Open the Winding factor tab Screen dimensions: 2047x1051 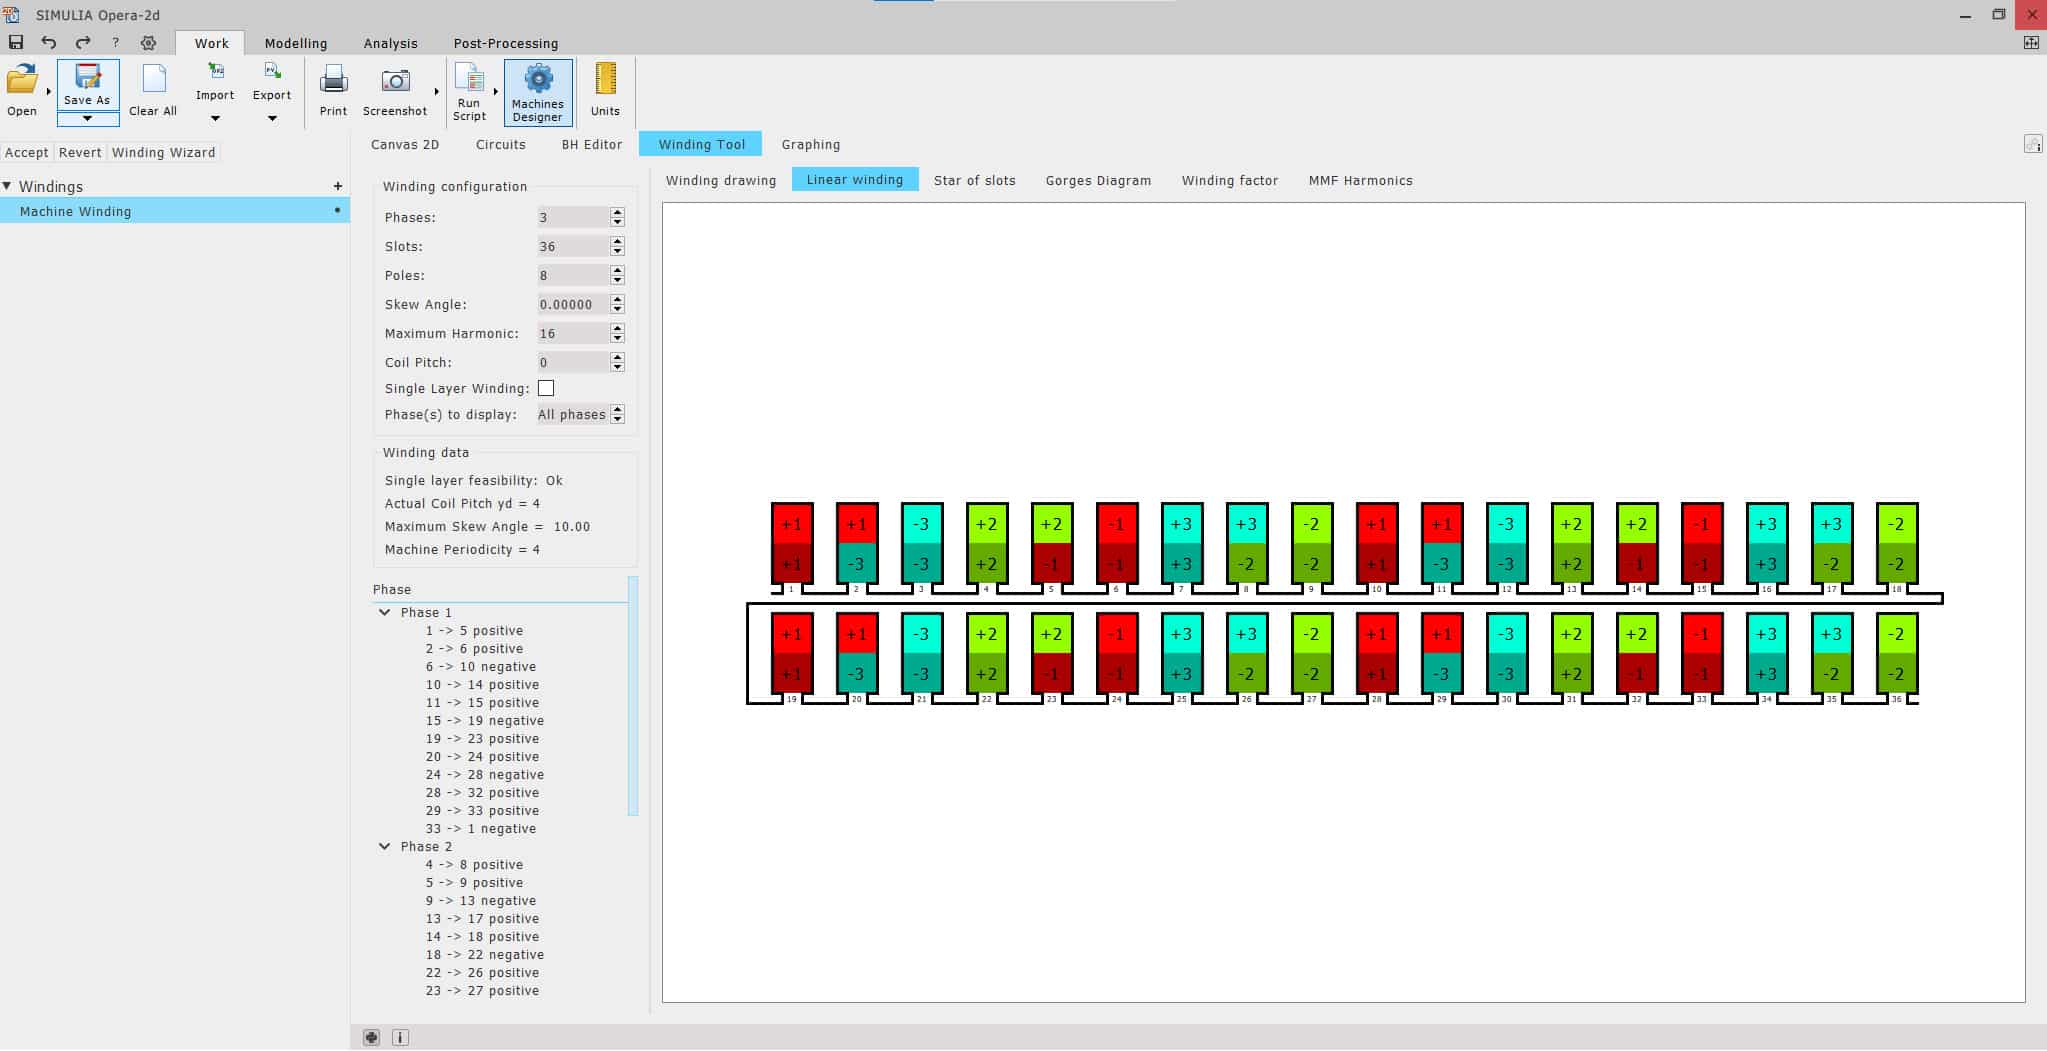click(1230, 180)
